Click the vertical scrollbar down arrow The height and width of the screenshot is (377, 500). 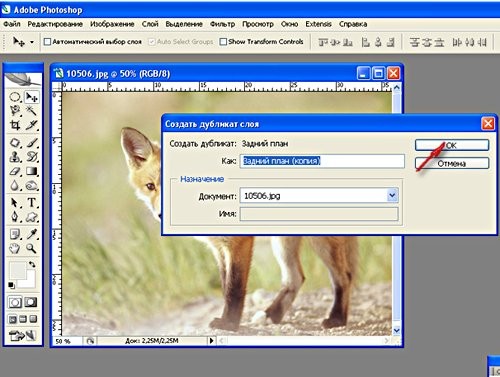coord(396,330)
